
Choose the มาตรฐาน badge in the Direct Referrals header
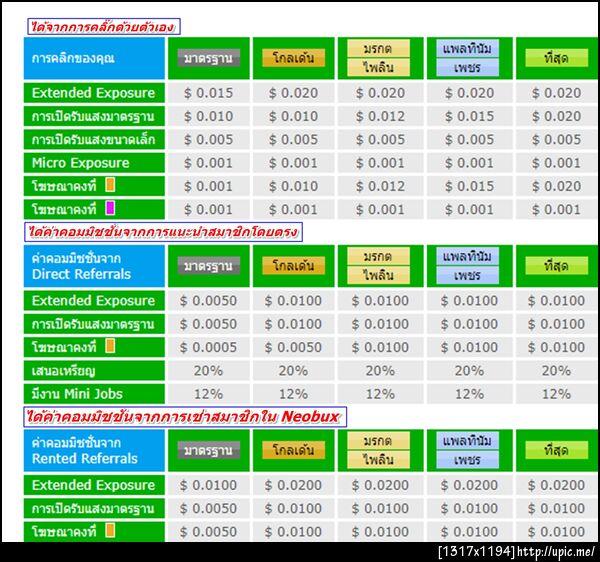209,266
